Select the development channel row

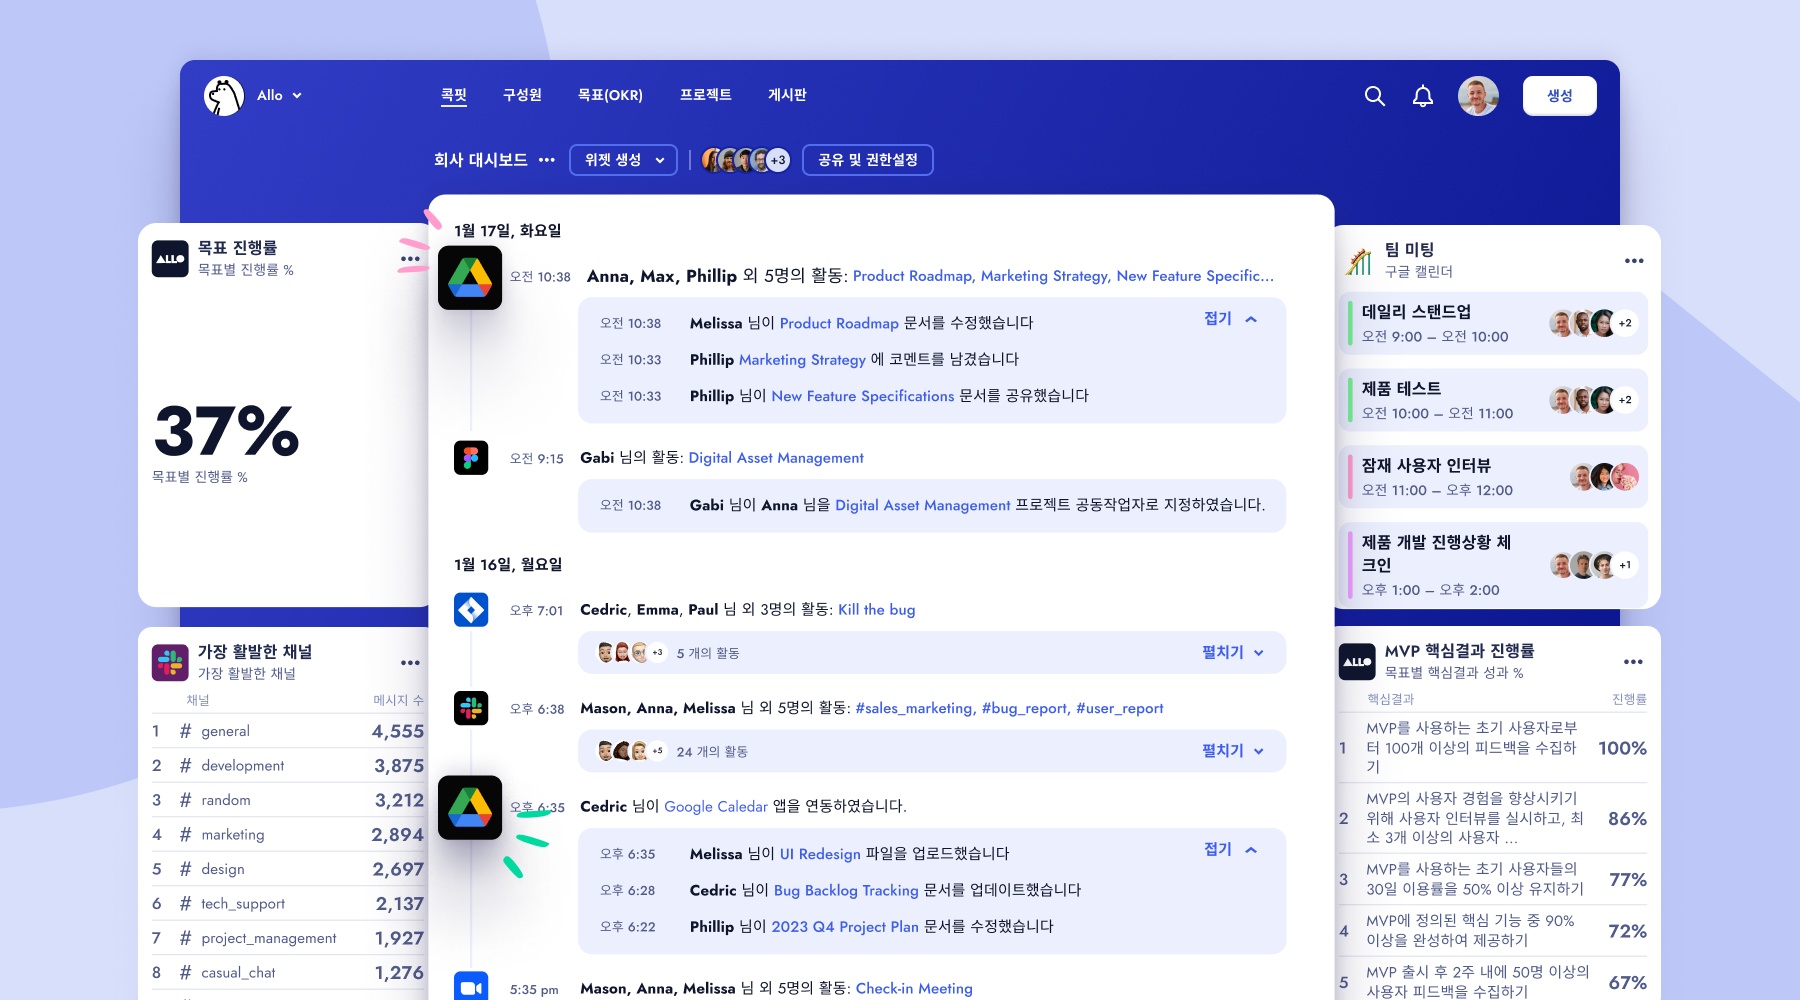[288, 766]
